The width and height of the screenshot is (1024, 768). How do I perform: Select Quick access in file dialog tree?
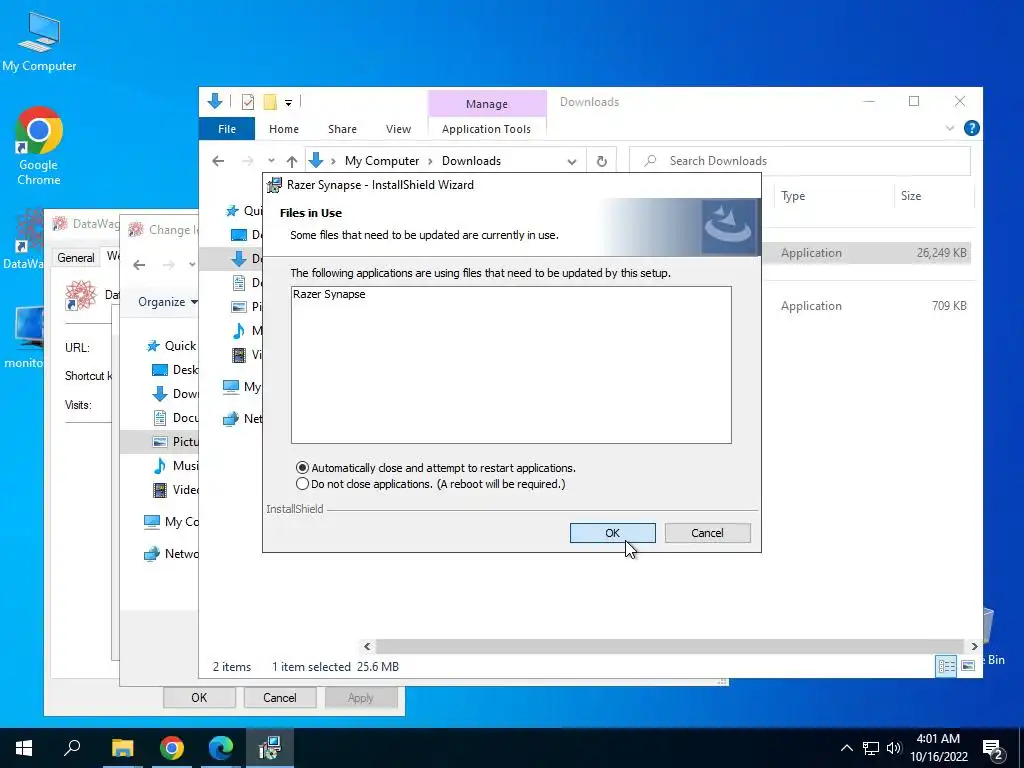(172, 346)
